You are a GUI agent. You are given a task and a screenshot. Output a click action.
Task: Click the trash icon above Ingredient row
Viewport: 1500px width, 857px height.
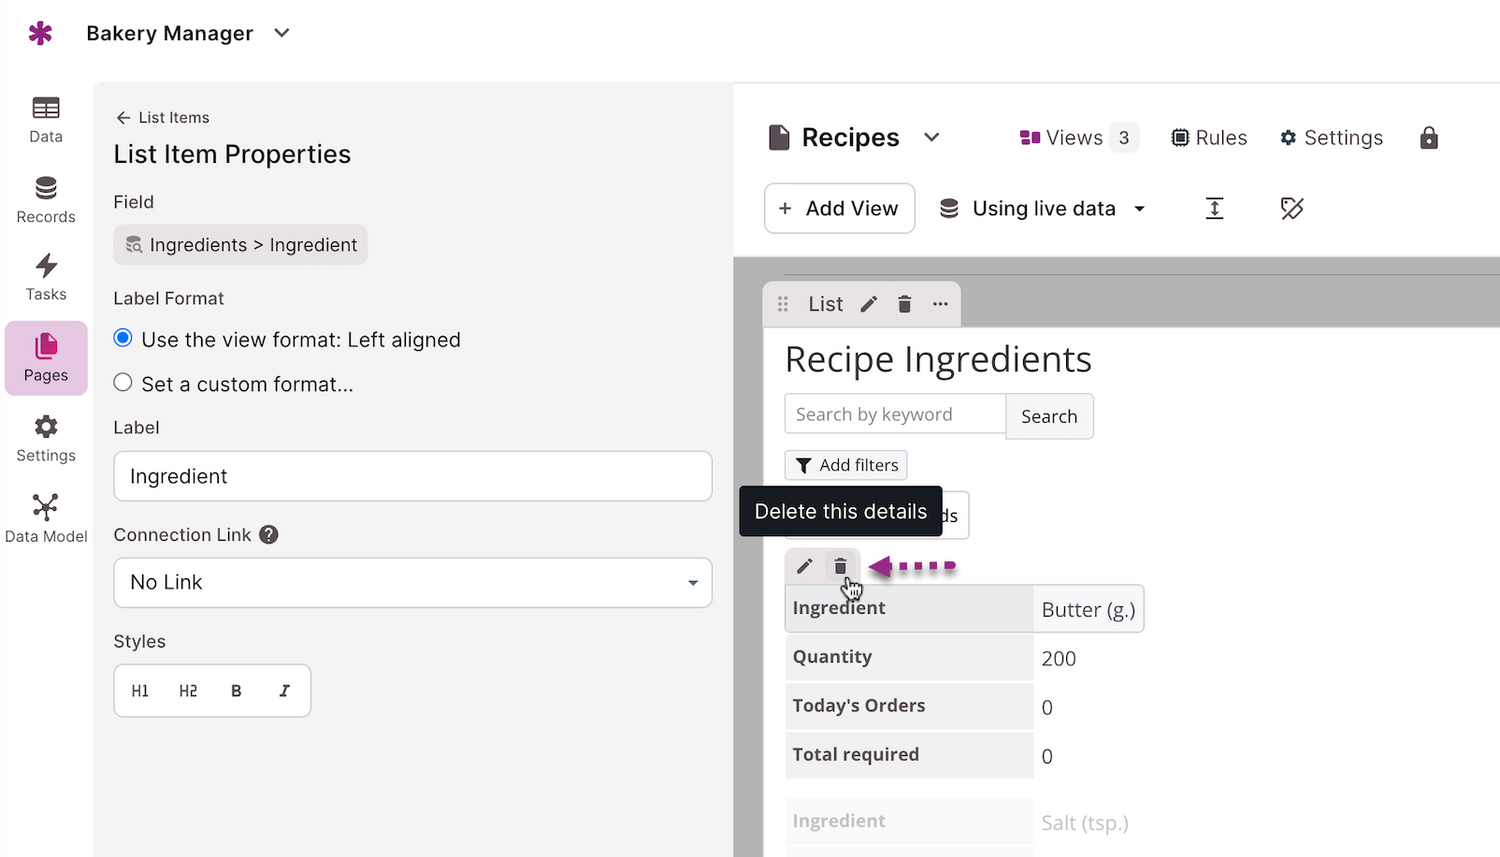pos(840,567)
